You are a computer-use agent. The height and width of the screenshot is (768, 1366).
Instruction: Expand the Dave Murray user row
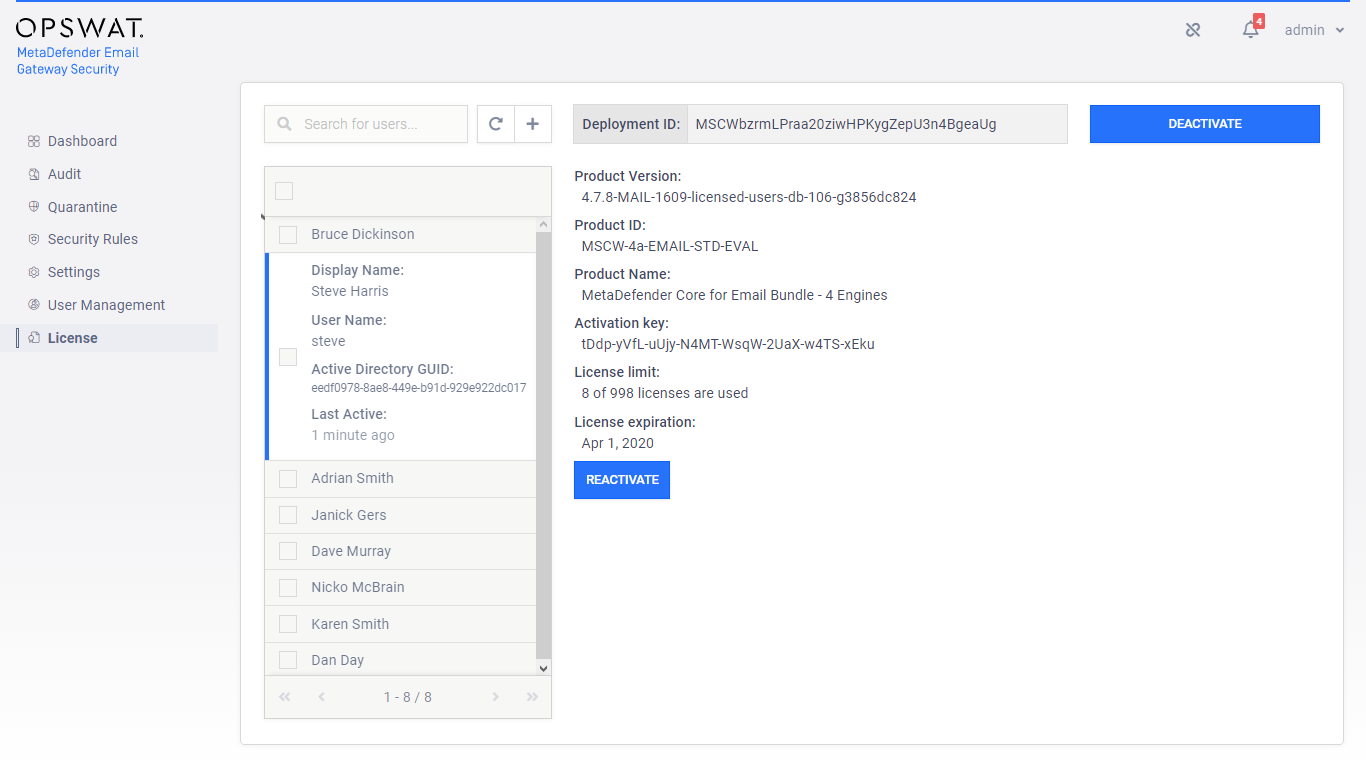401,551
